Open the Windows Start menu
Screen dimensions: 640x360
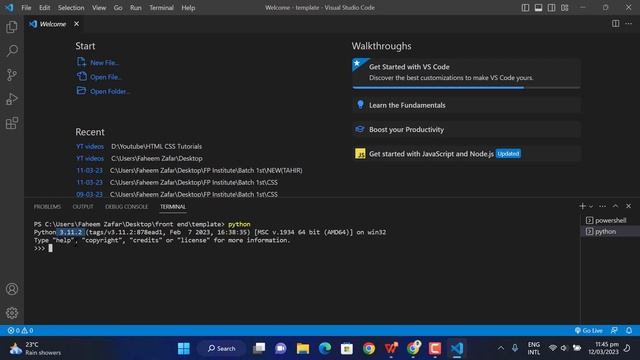[184, 348]
